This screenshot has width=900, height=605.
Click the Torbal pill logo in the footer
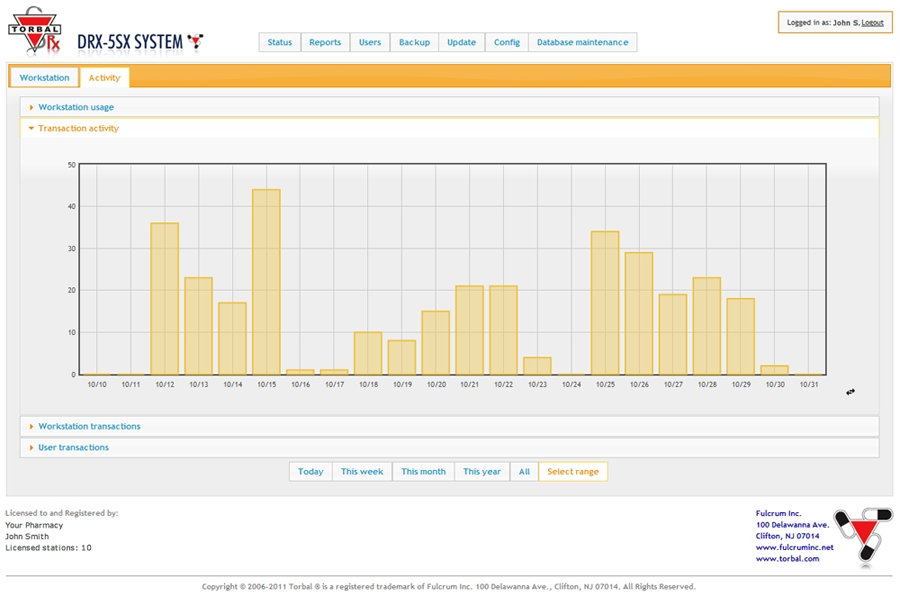[x=863, y=536]
